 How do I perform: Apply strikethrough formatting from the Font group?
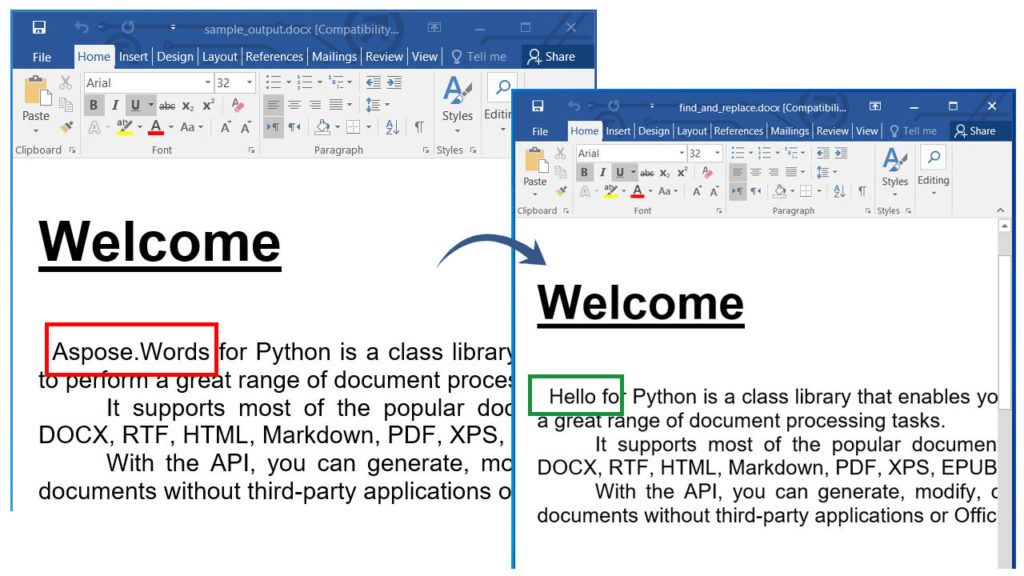pyautogui.click(x=646, y=171)
